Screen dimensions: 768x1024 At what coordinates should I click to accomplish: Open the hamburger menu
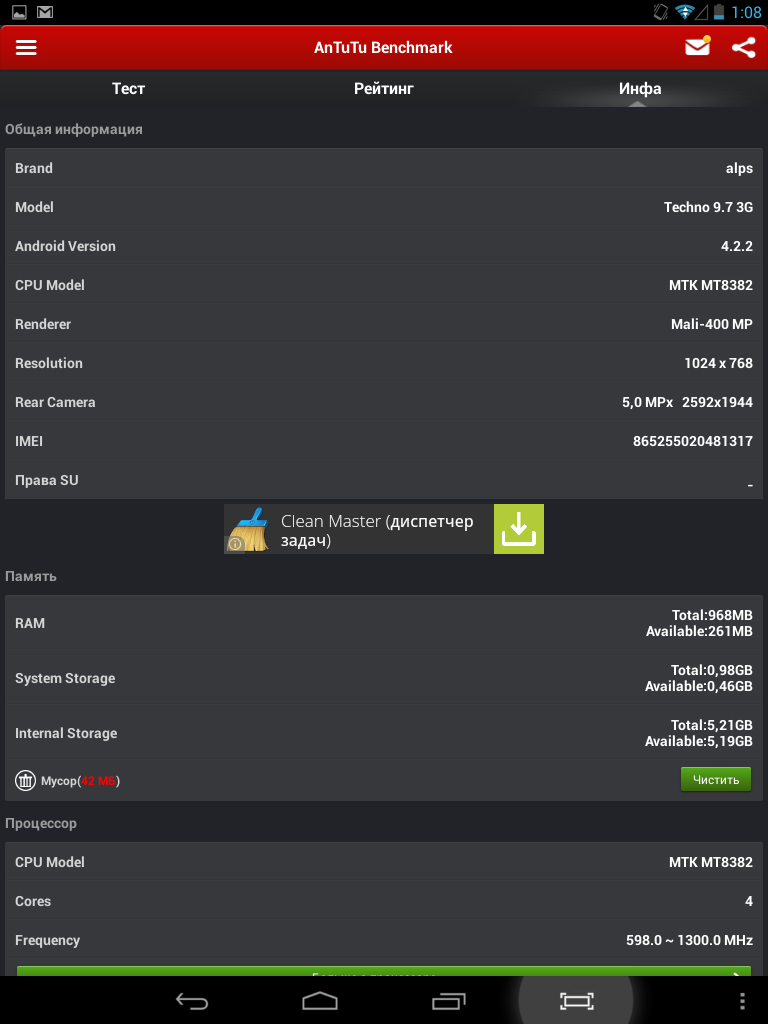tap(26, 48)
